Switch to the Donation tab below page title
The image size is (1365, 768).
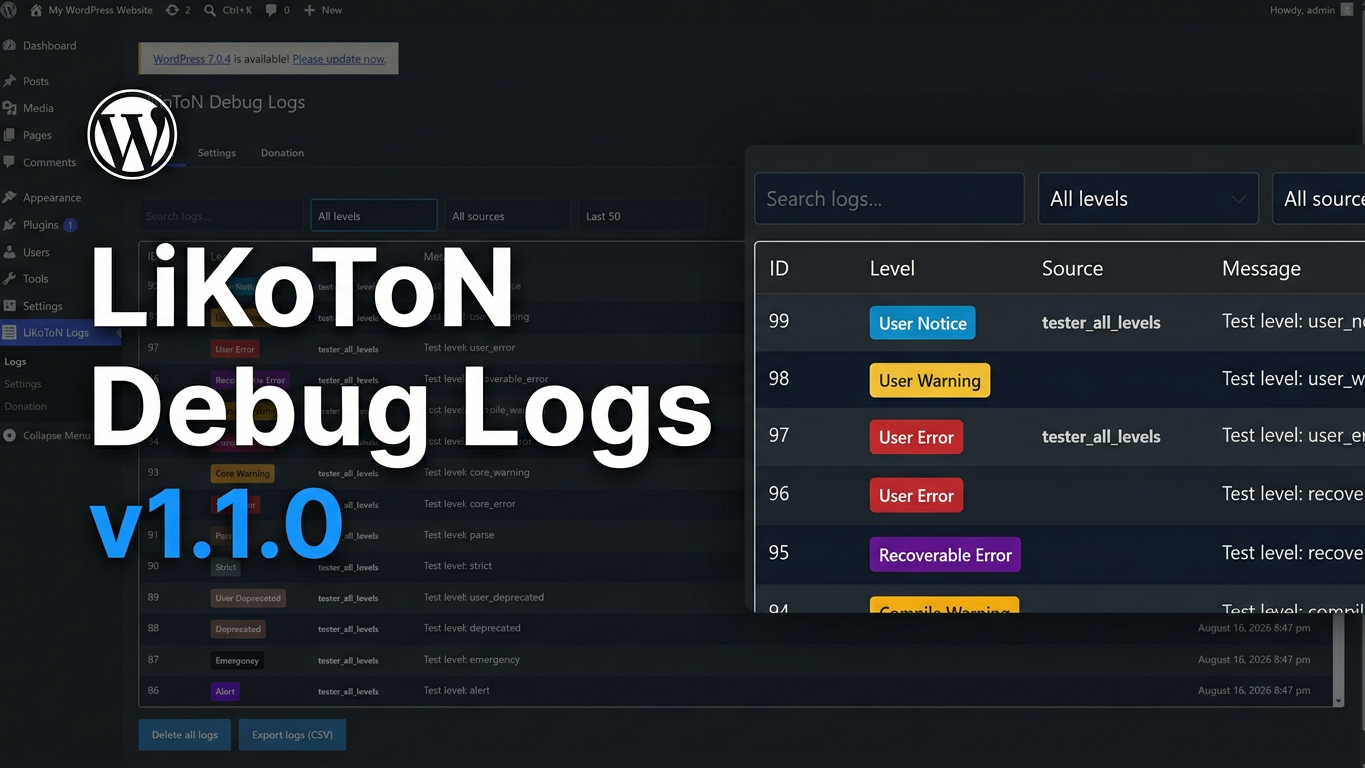[x=282, y=153]
